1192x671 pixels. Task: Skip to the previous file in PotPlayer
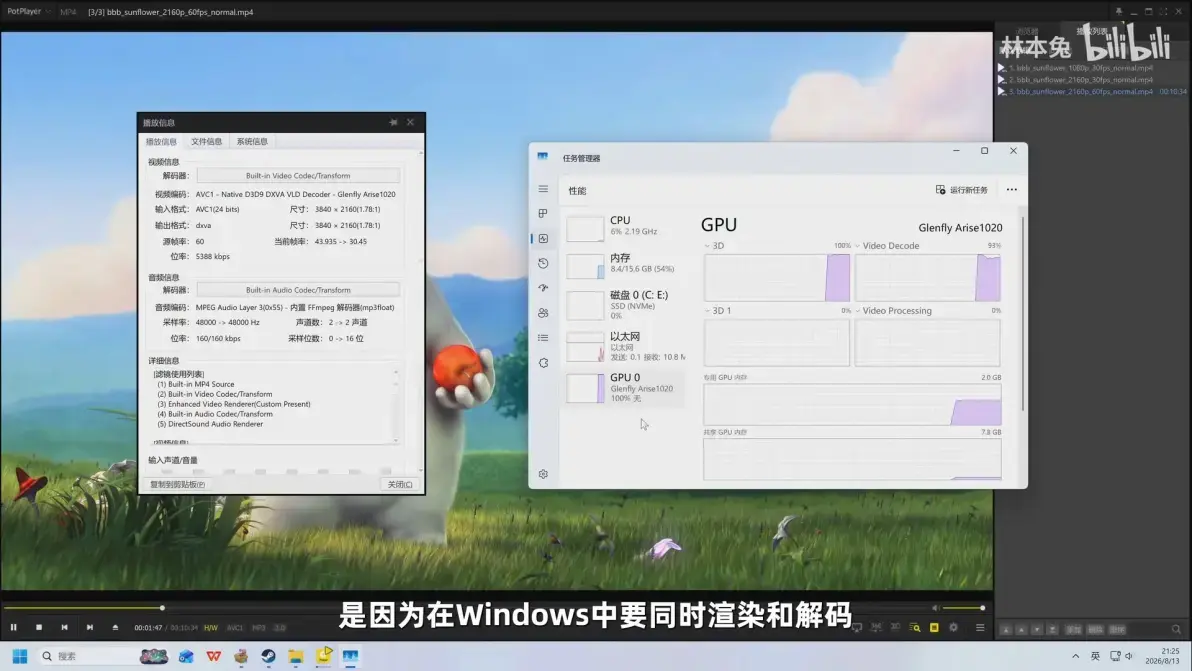[x=65, y=628]
